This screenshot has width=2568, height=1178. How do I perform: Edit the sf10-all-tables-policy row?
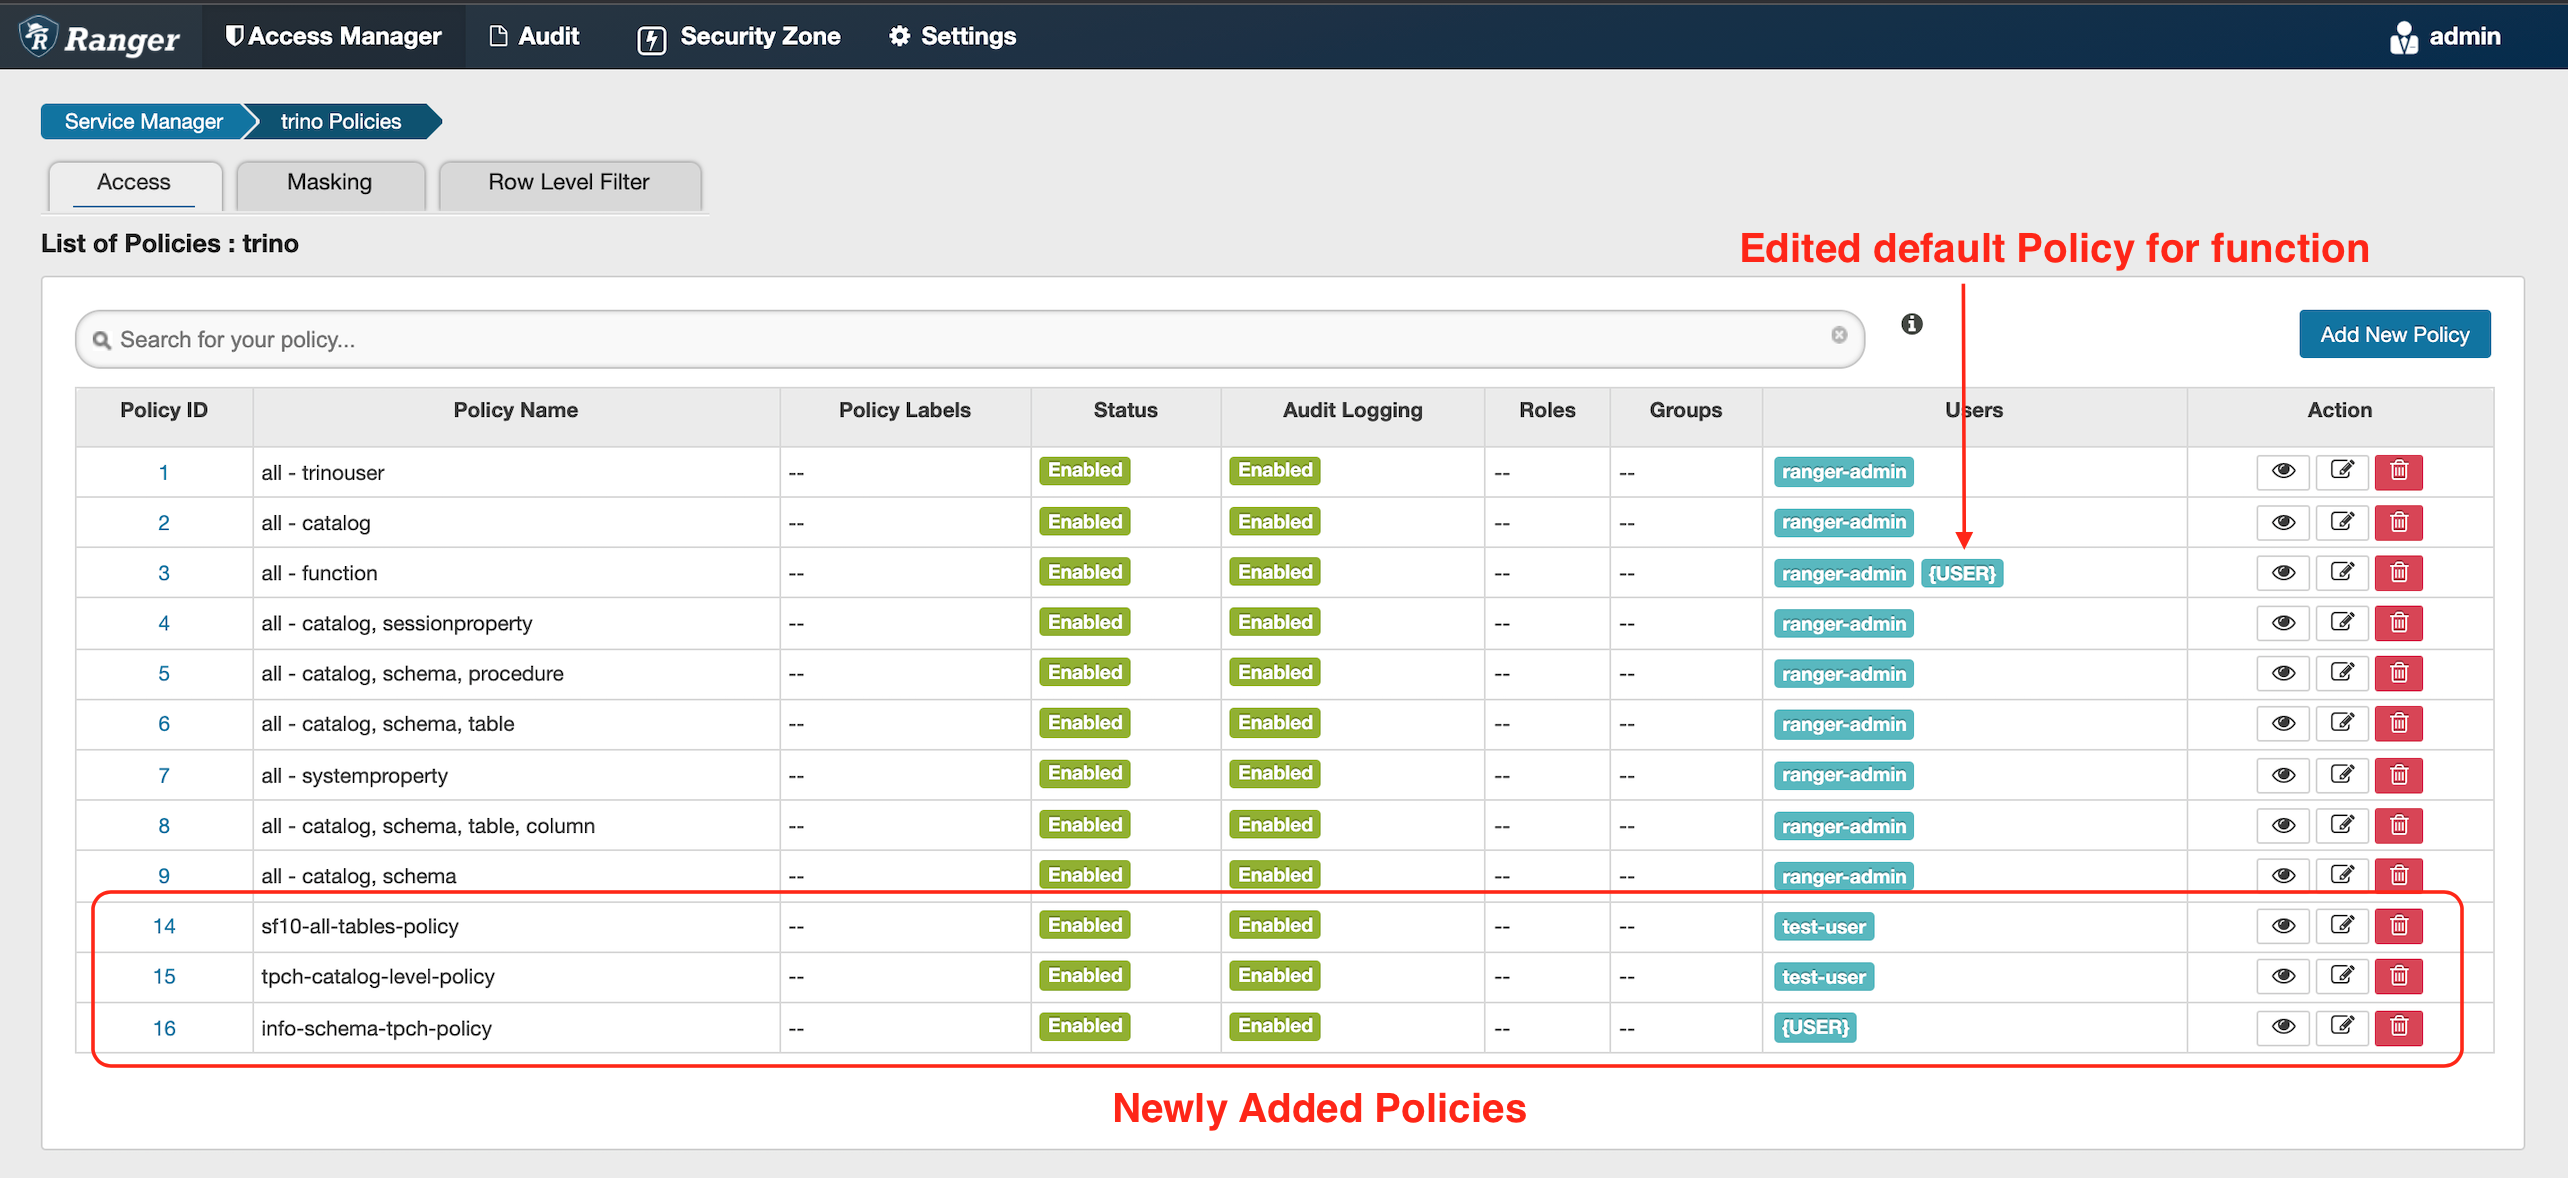tap(2341, 925)
